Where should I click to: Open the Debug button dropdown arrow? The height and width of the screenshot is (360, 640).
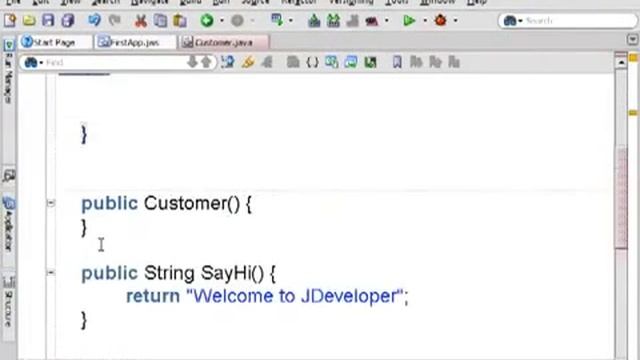(x=456, y=20)
